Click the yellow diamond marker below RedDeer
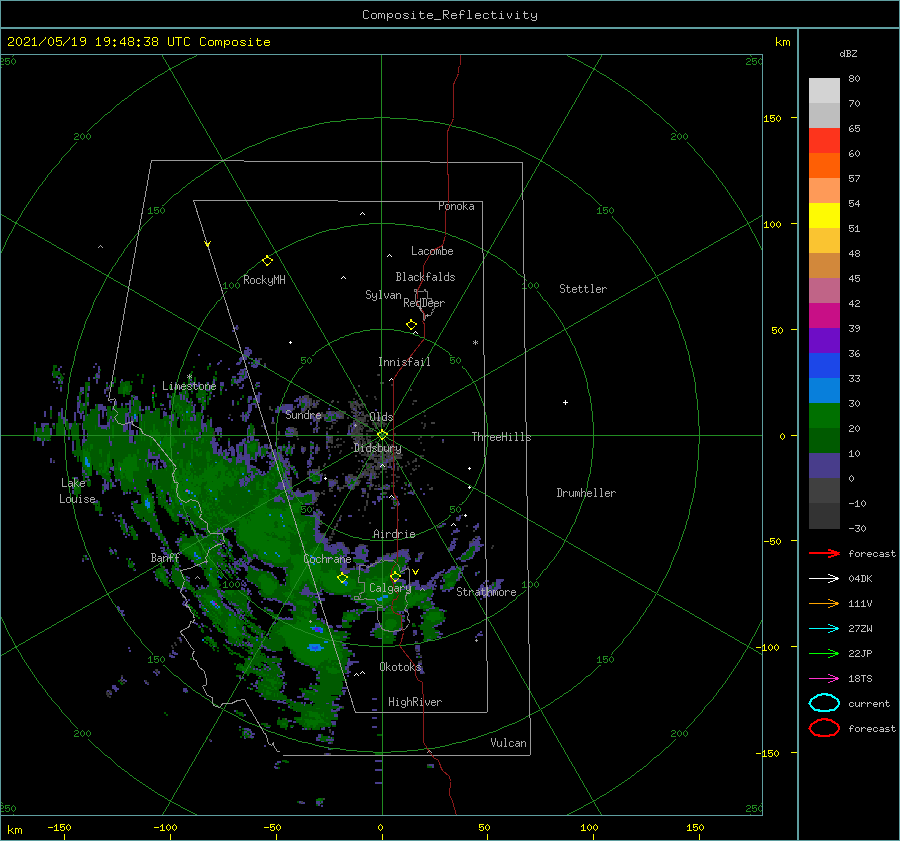Viewport: 900px width, 841px height. (411, 325)
